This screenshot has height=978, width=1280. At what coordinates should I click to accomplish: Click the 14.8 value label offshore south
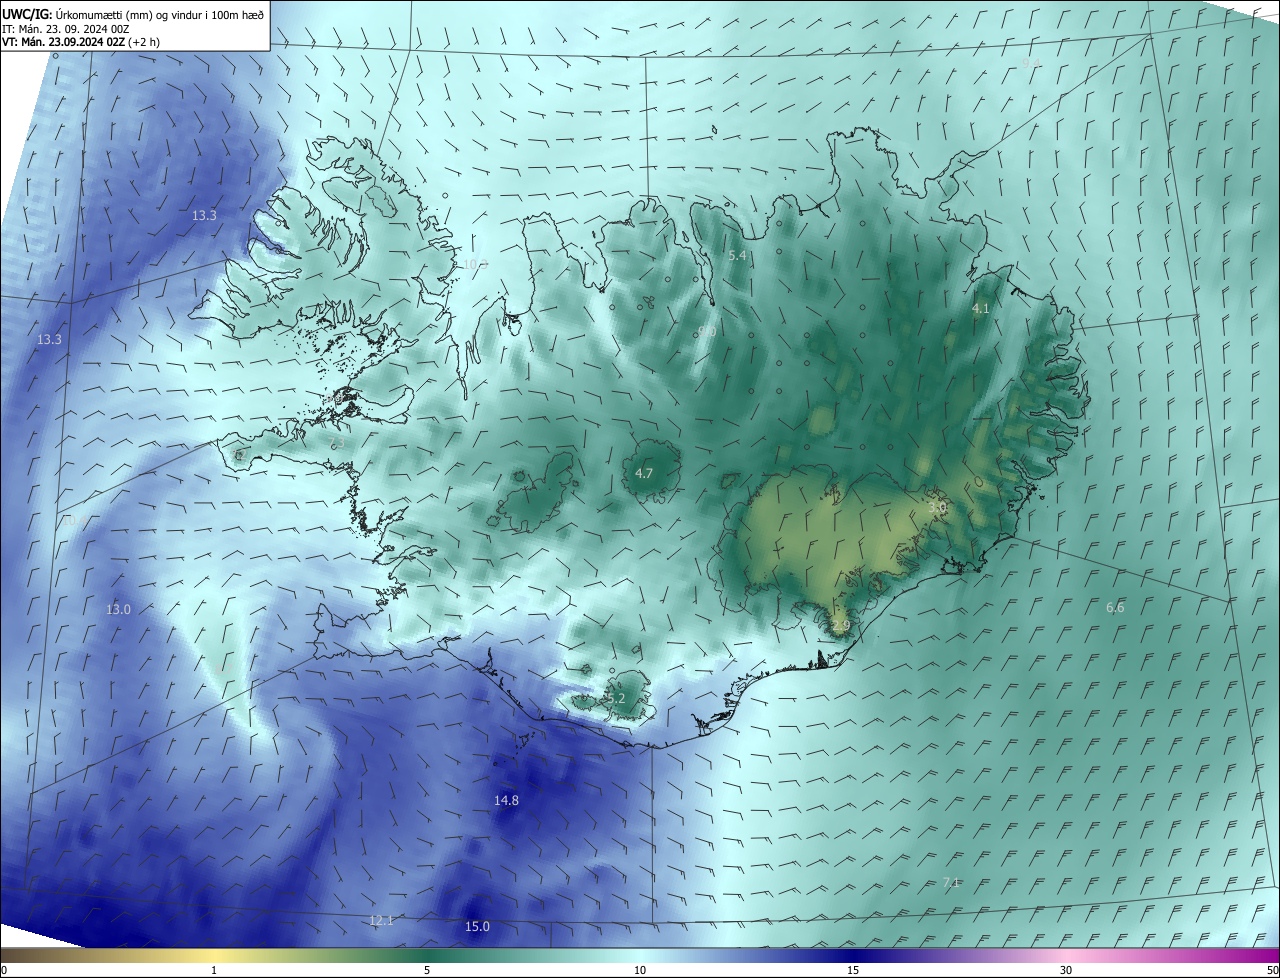[x=507, y=800]
